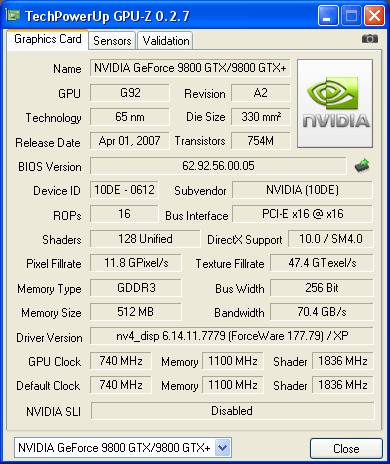Click the BIOS Version value 62.92.56.00.05

click(218, 166)
